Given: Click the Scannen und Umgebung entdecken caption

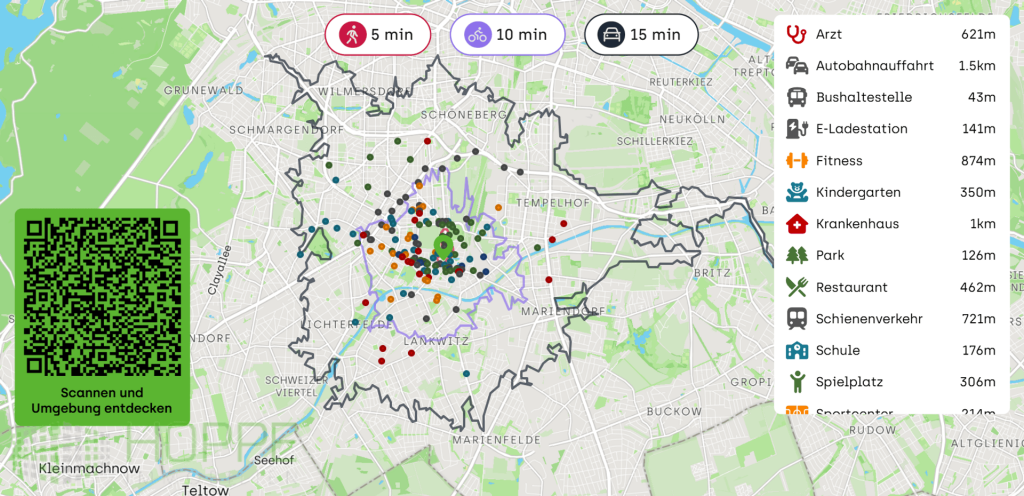Looking at the screenshot, I should 102,401.
